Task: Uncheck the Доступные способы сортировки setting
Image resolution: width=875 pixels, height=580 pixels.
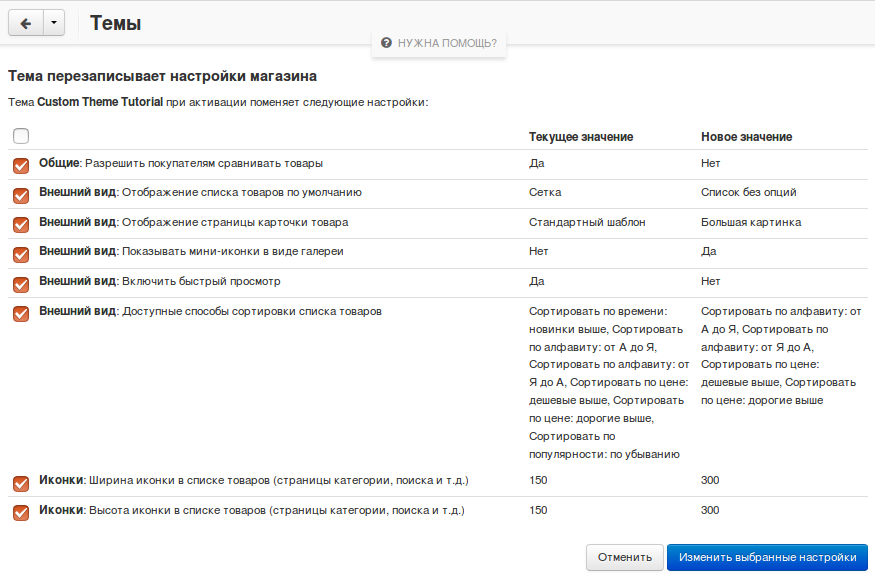Action: pyautogui.click(x=20, y=311)
